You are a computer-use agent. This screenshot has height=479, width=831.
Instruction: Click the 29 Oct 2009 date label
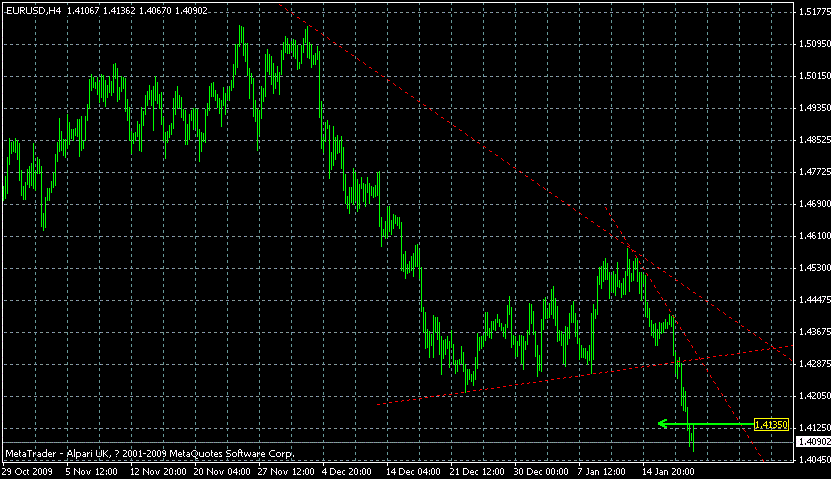[x=28, y=471]
